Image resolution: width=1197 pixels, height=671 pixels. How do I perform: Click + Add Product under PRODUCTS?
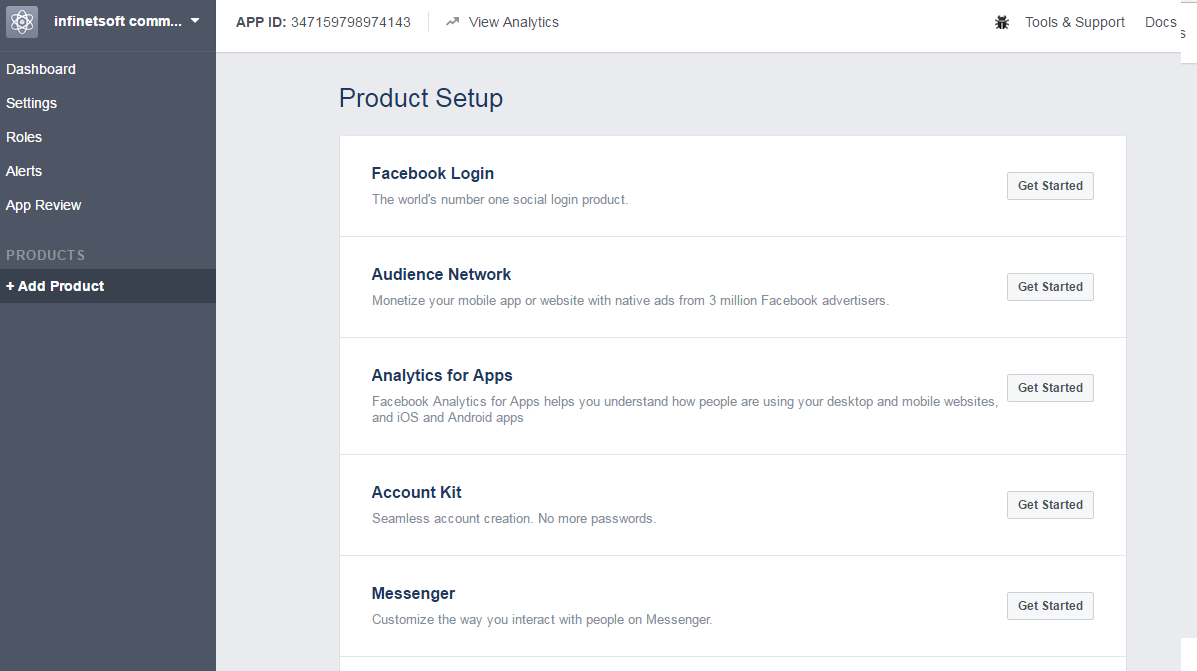tap(55, 286)
